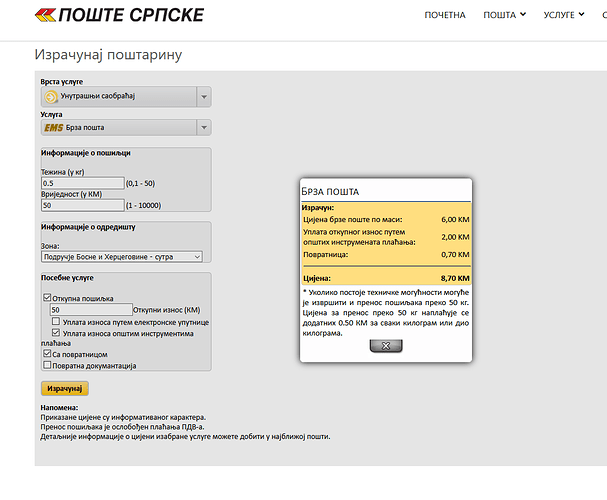607x500 pixels.
Task: Enable Уплата износа путем електронске упутнице
Action: click(x=56, y=322)
